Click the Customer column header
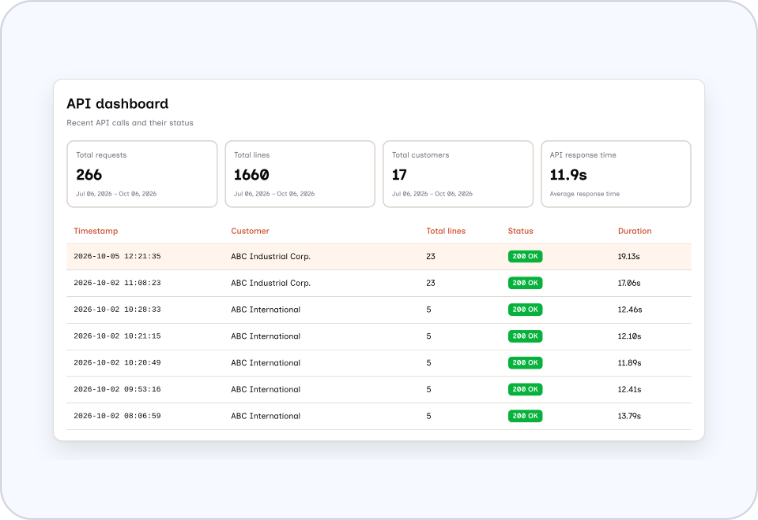The width and height of the screenshot is (758, 520). 250,231
